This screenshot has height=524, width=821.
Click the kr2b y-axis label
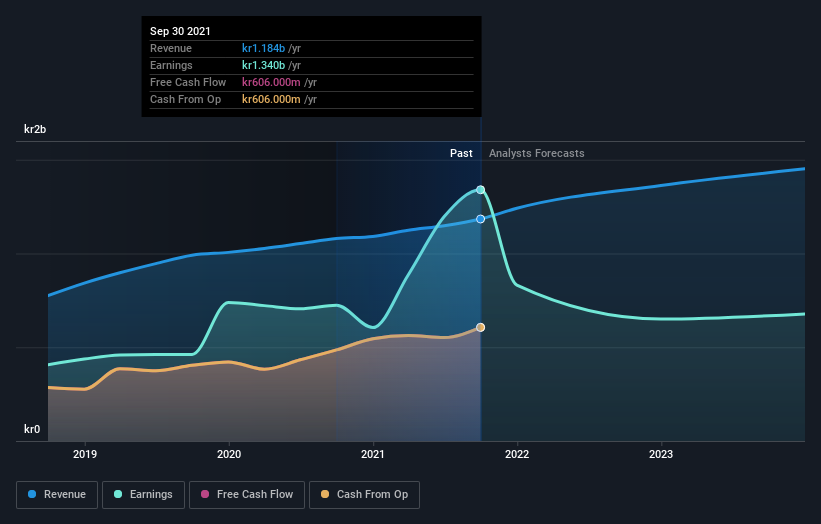tap(35, 129)
